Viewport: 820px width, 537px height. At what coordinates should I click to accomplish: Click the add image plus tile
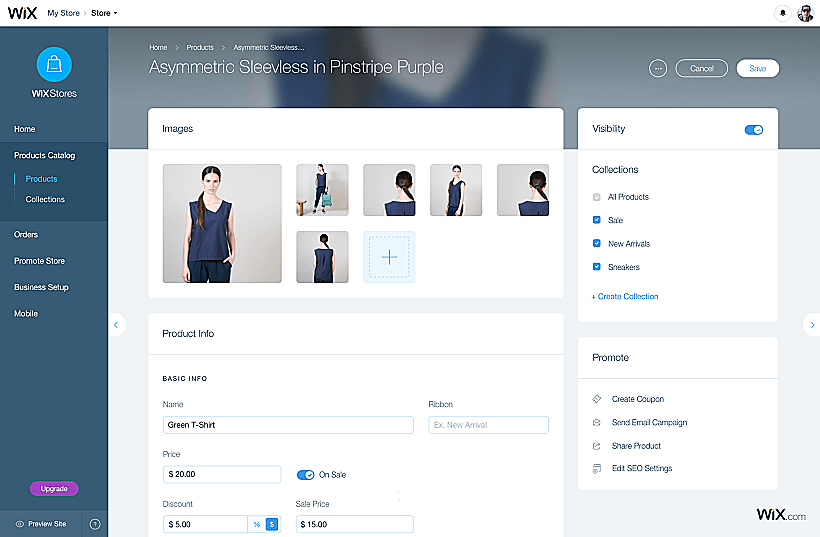389,257
